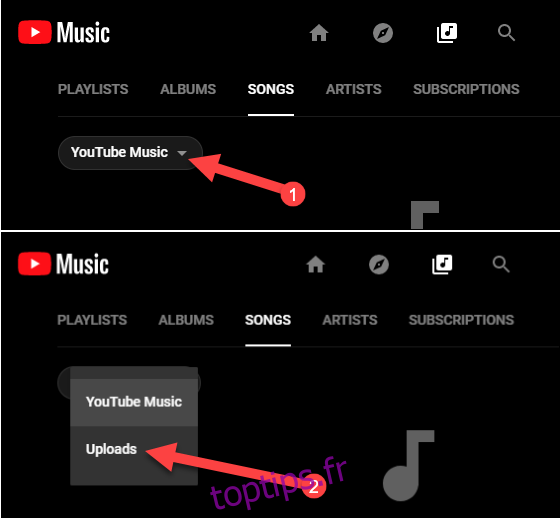This screenshot has width=560, height=518.
Task: Switch to PLAYLISTS tab above the YouTube Music pill
Action: [x=93, y=89]
